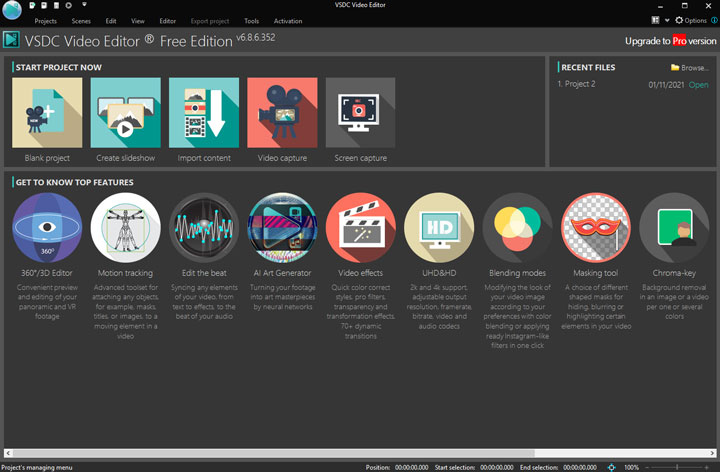
Task: Click the zoom in plus button
Action: 707,467
